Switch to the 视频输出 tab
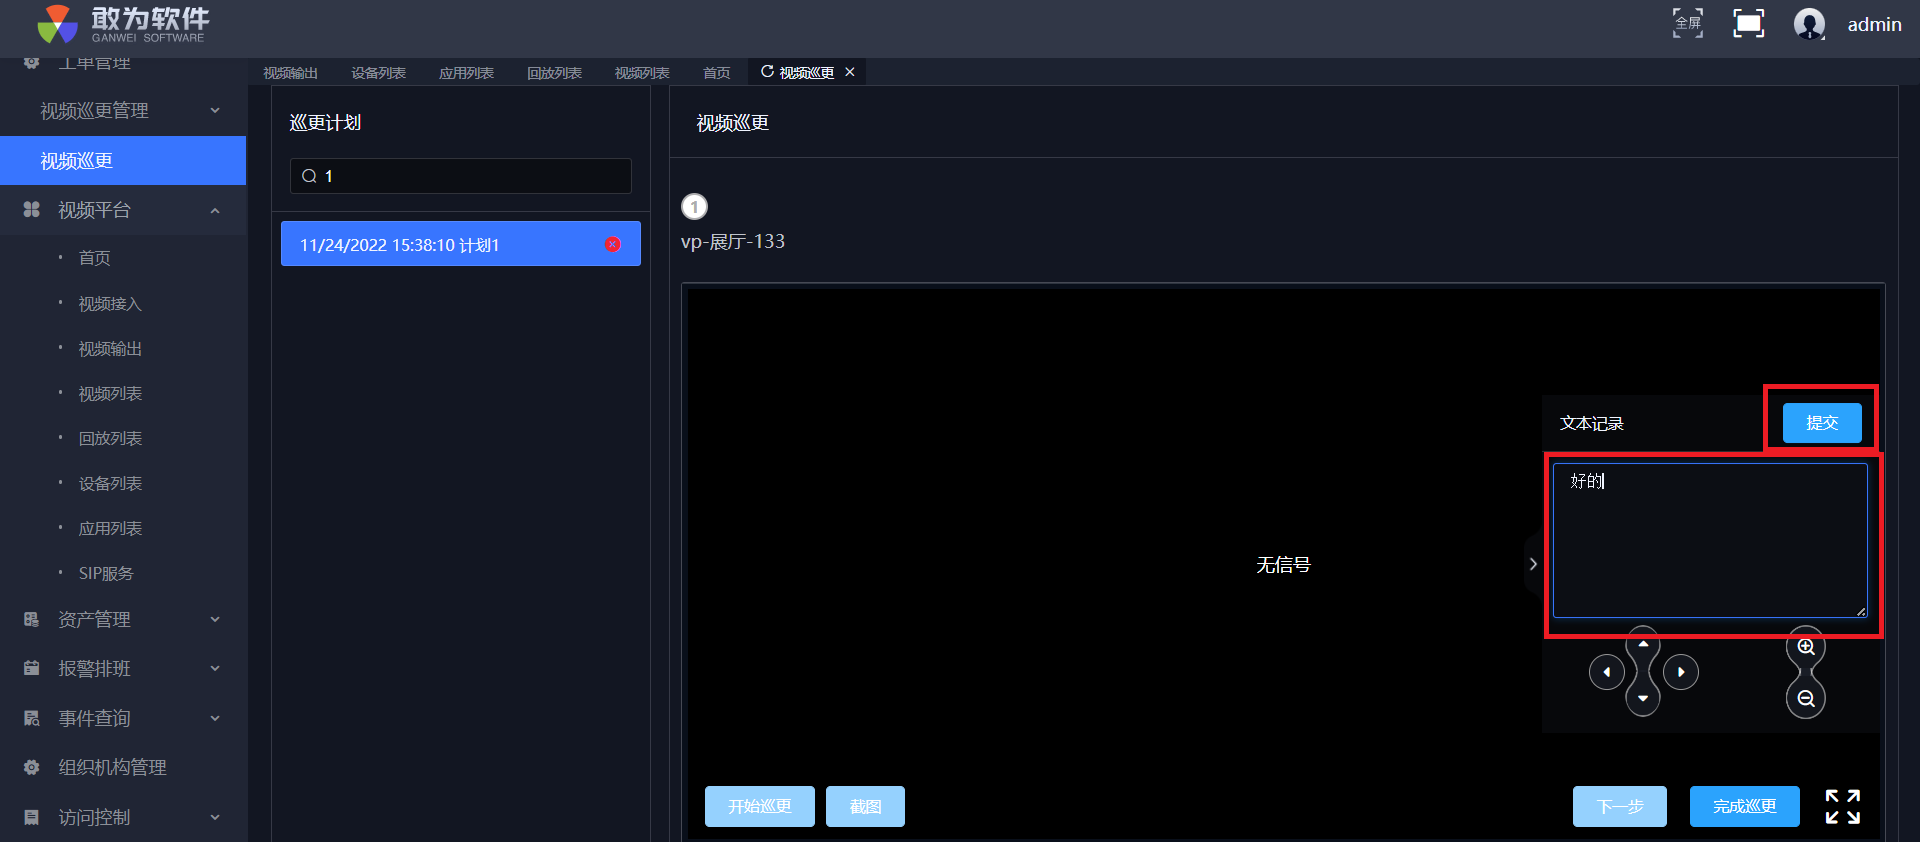The height and width of the screenshot is (842, 1920). (x=291, y=73)
